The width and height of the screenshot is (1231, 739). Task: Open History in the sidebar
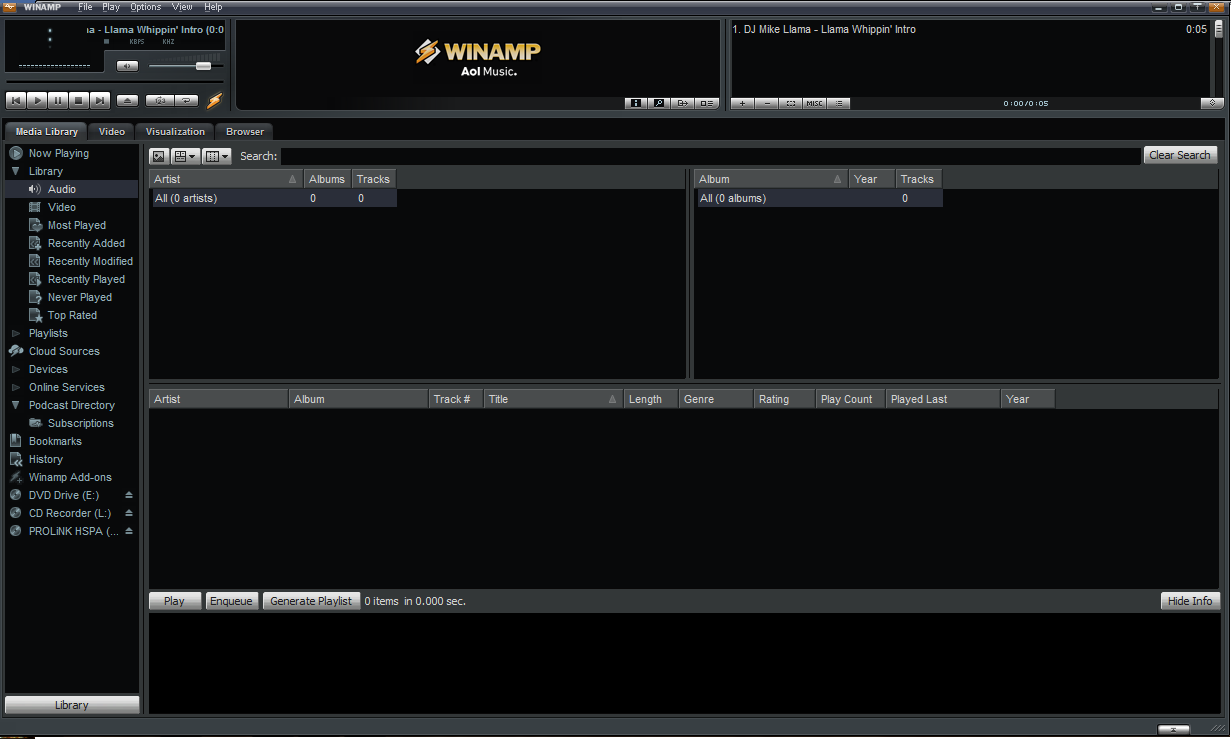46,459
